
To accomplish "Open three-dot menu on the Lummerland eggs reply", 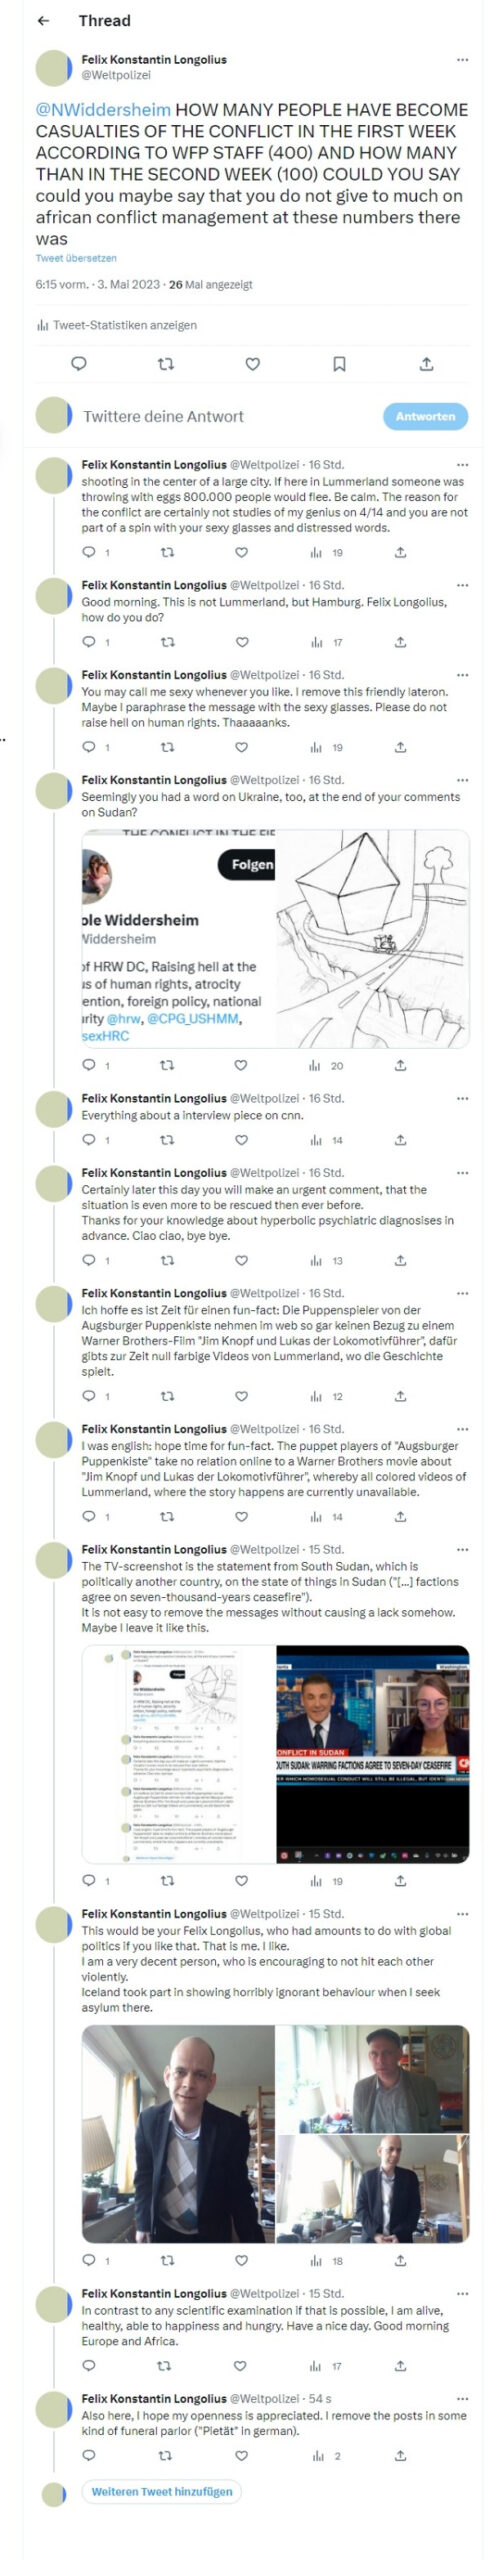I will 462,465.
